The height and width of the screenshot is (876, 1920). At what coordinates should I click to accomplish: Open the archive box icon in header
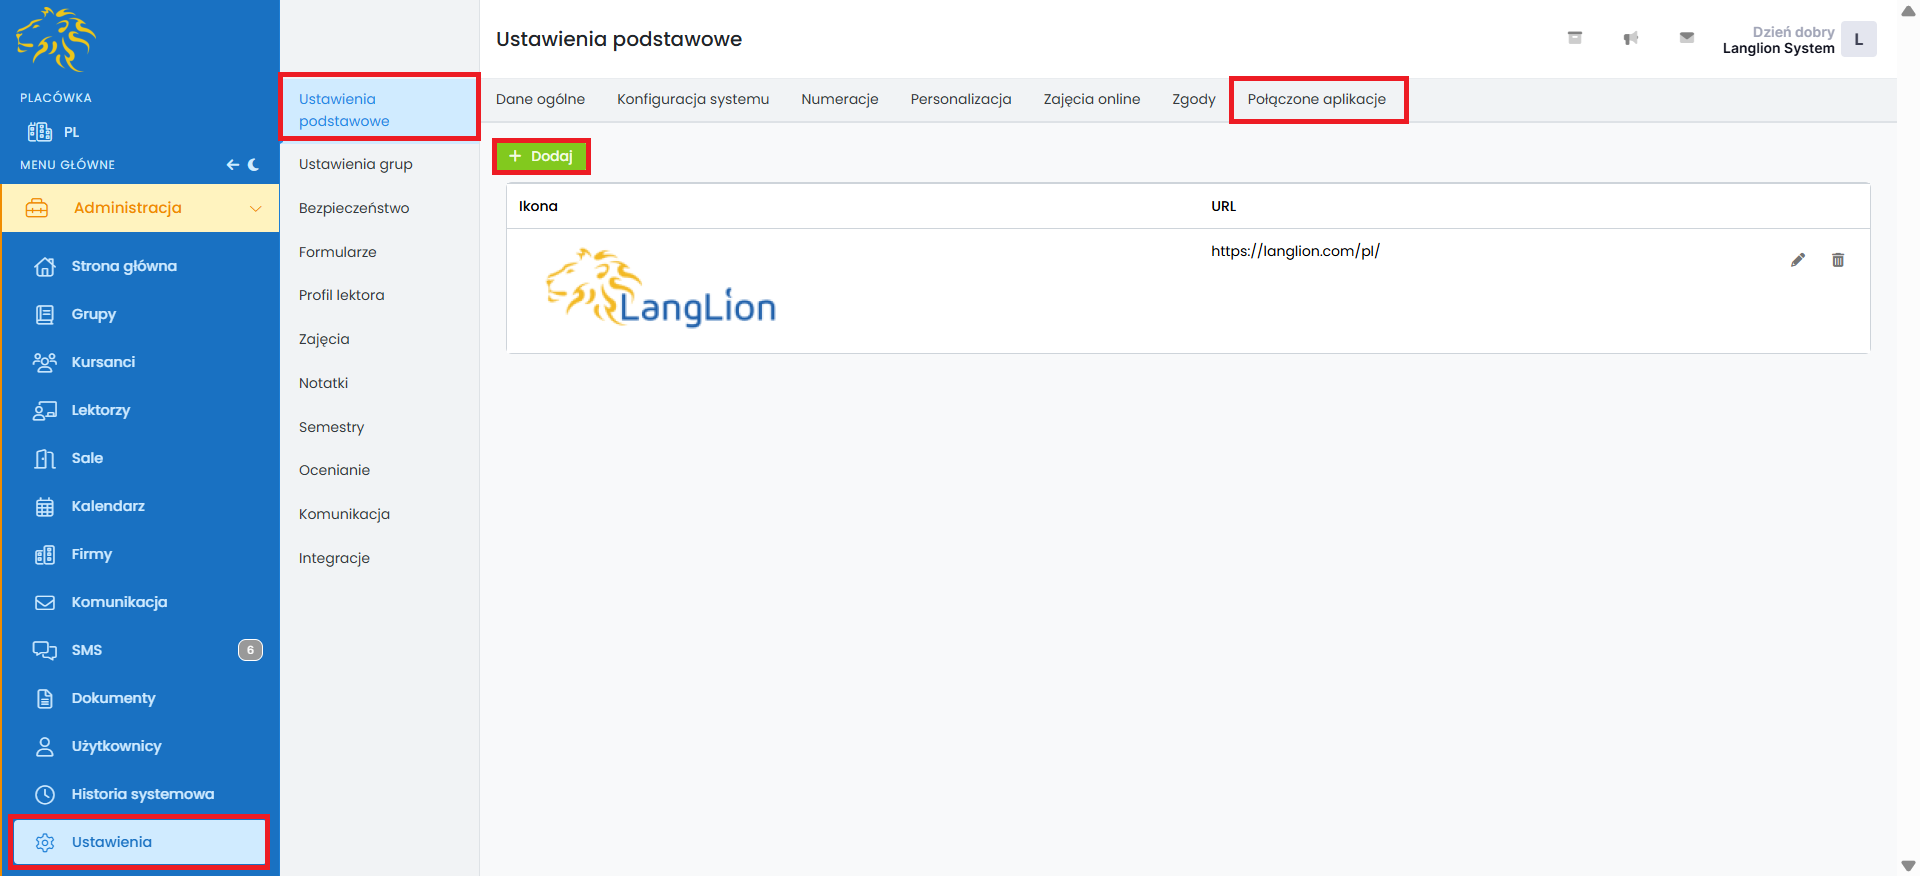(1574, 38)
